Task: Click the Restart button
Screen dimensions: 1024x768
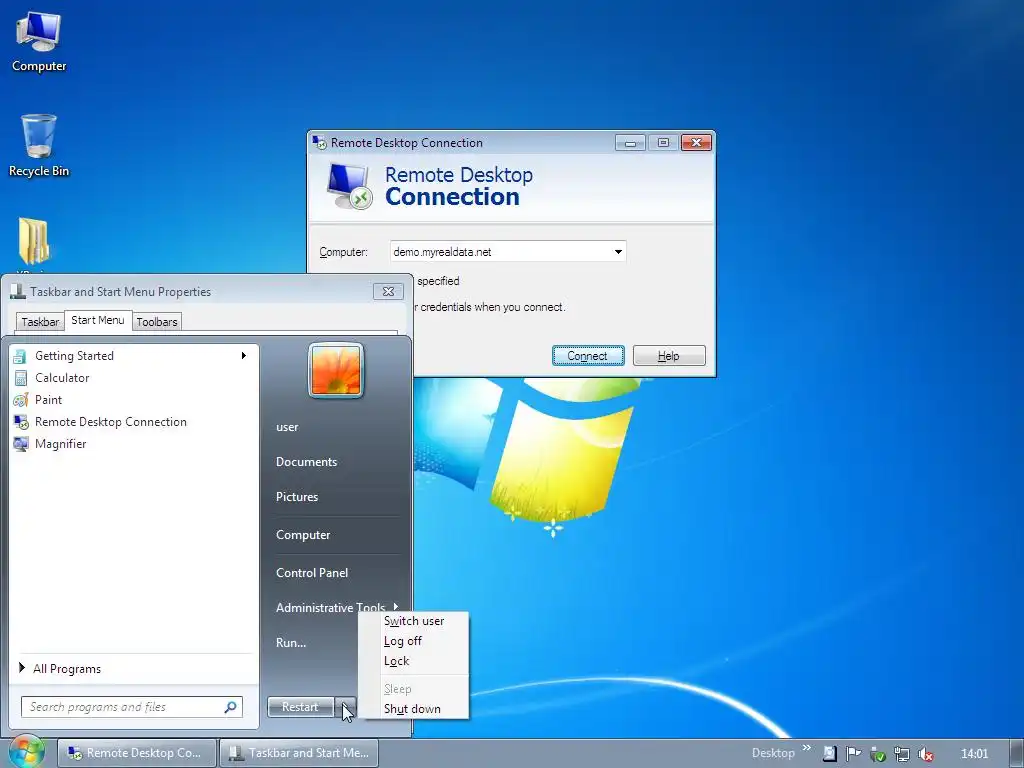Action: (300, 707)
